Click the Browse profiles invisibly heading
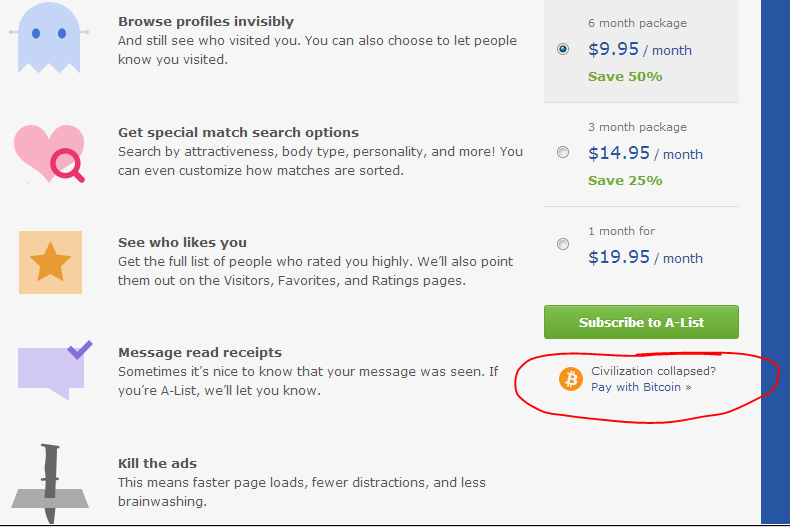The image size is (790, 527). (x=206, y=22)
